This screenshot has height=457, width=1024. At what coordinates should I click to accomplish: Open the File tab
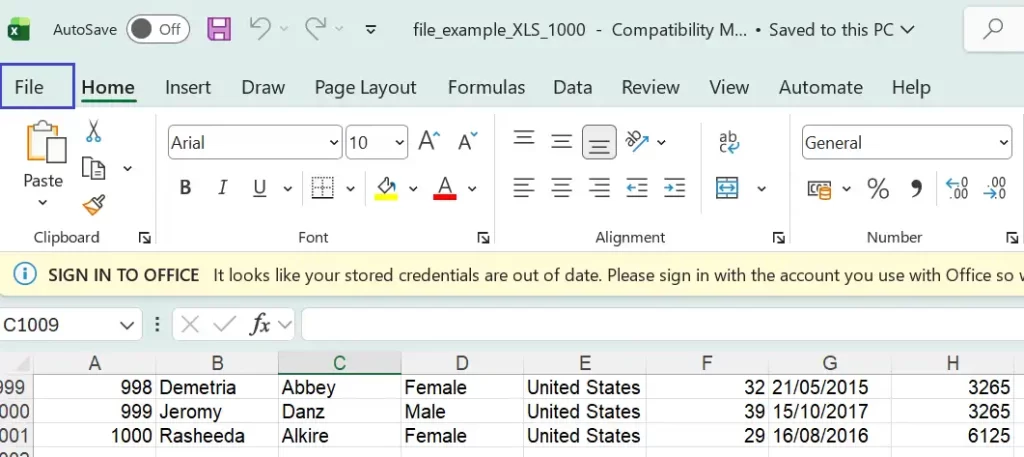click(x=29, y=87)
